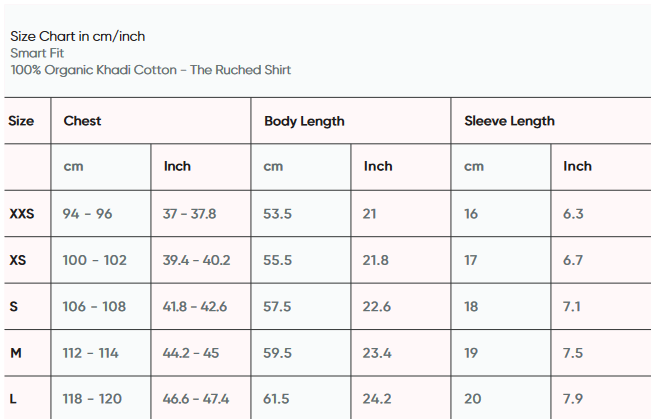
Task: Select the body length cell 57.5
Action: click(277, 307)
